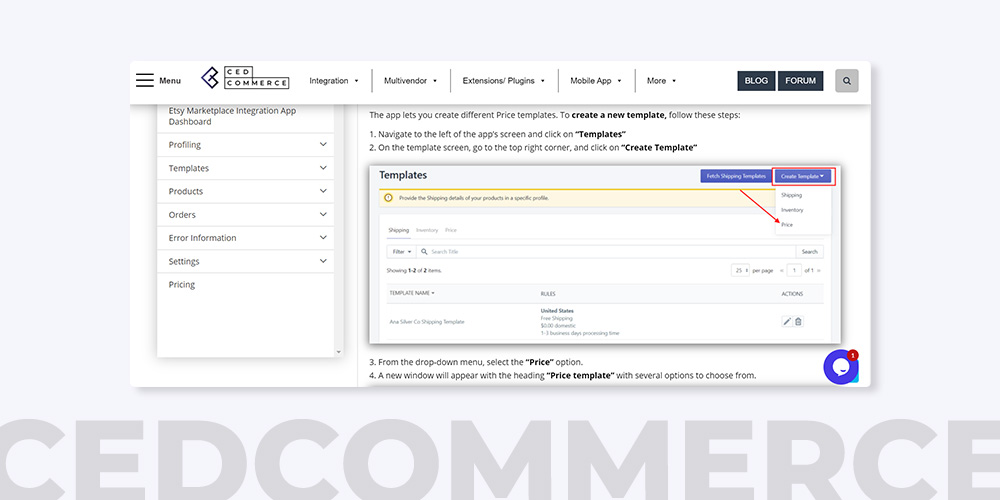
Task: Open the Extensions/ Plugins dropdown
Action: click(x=504, y=81)
